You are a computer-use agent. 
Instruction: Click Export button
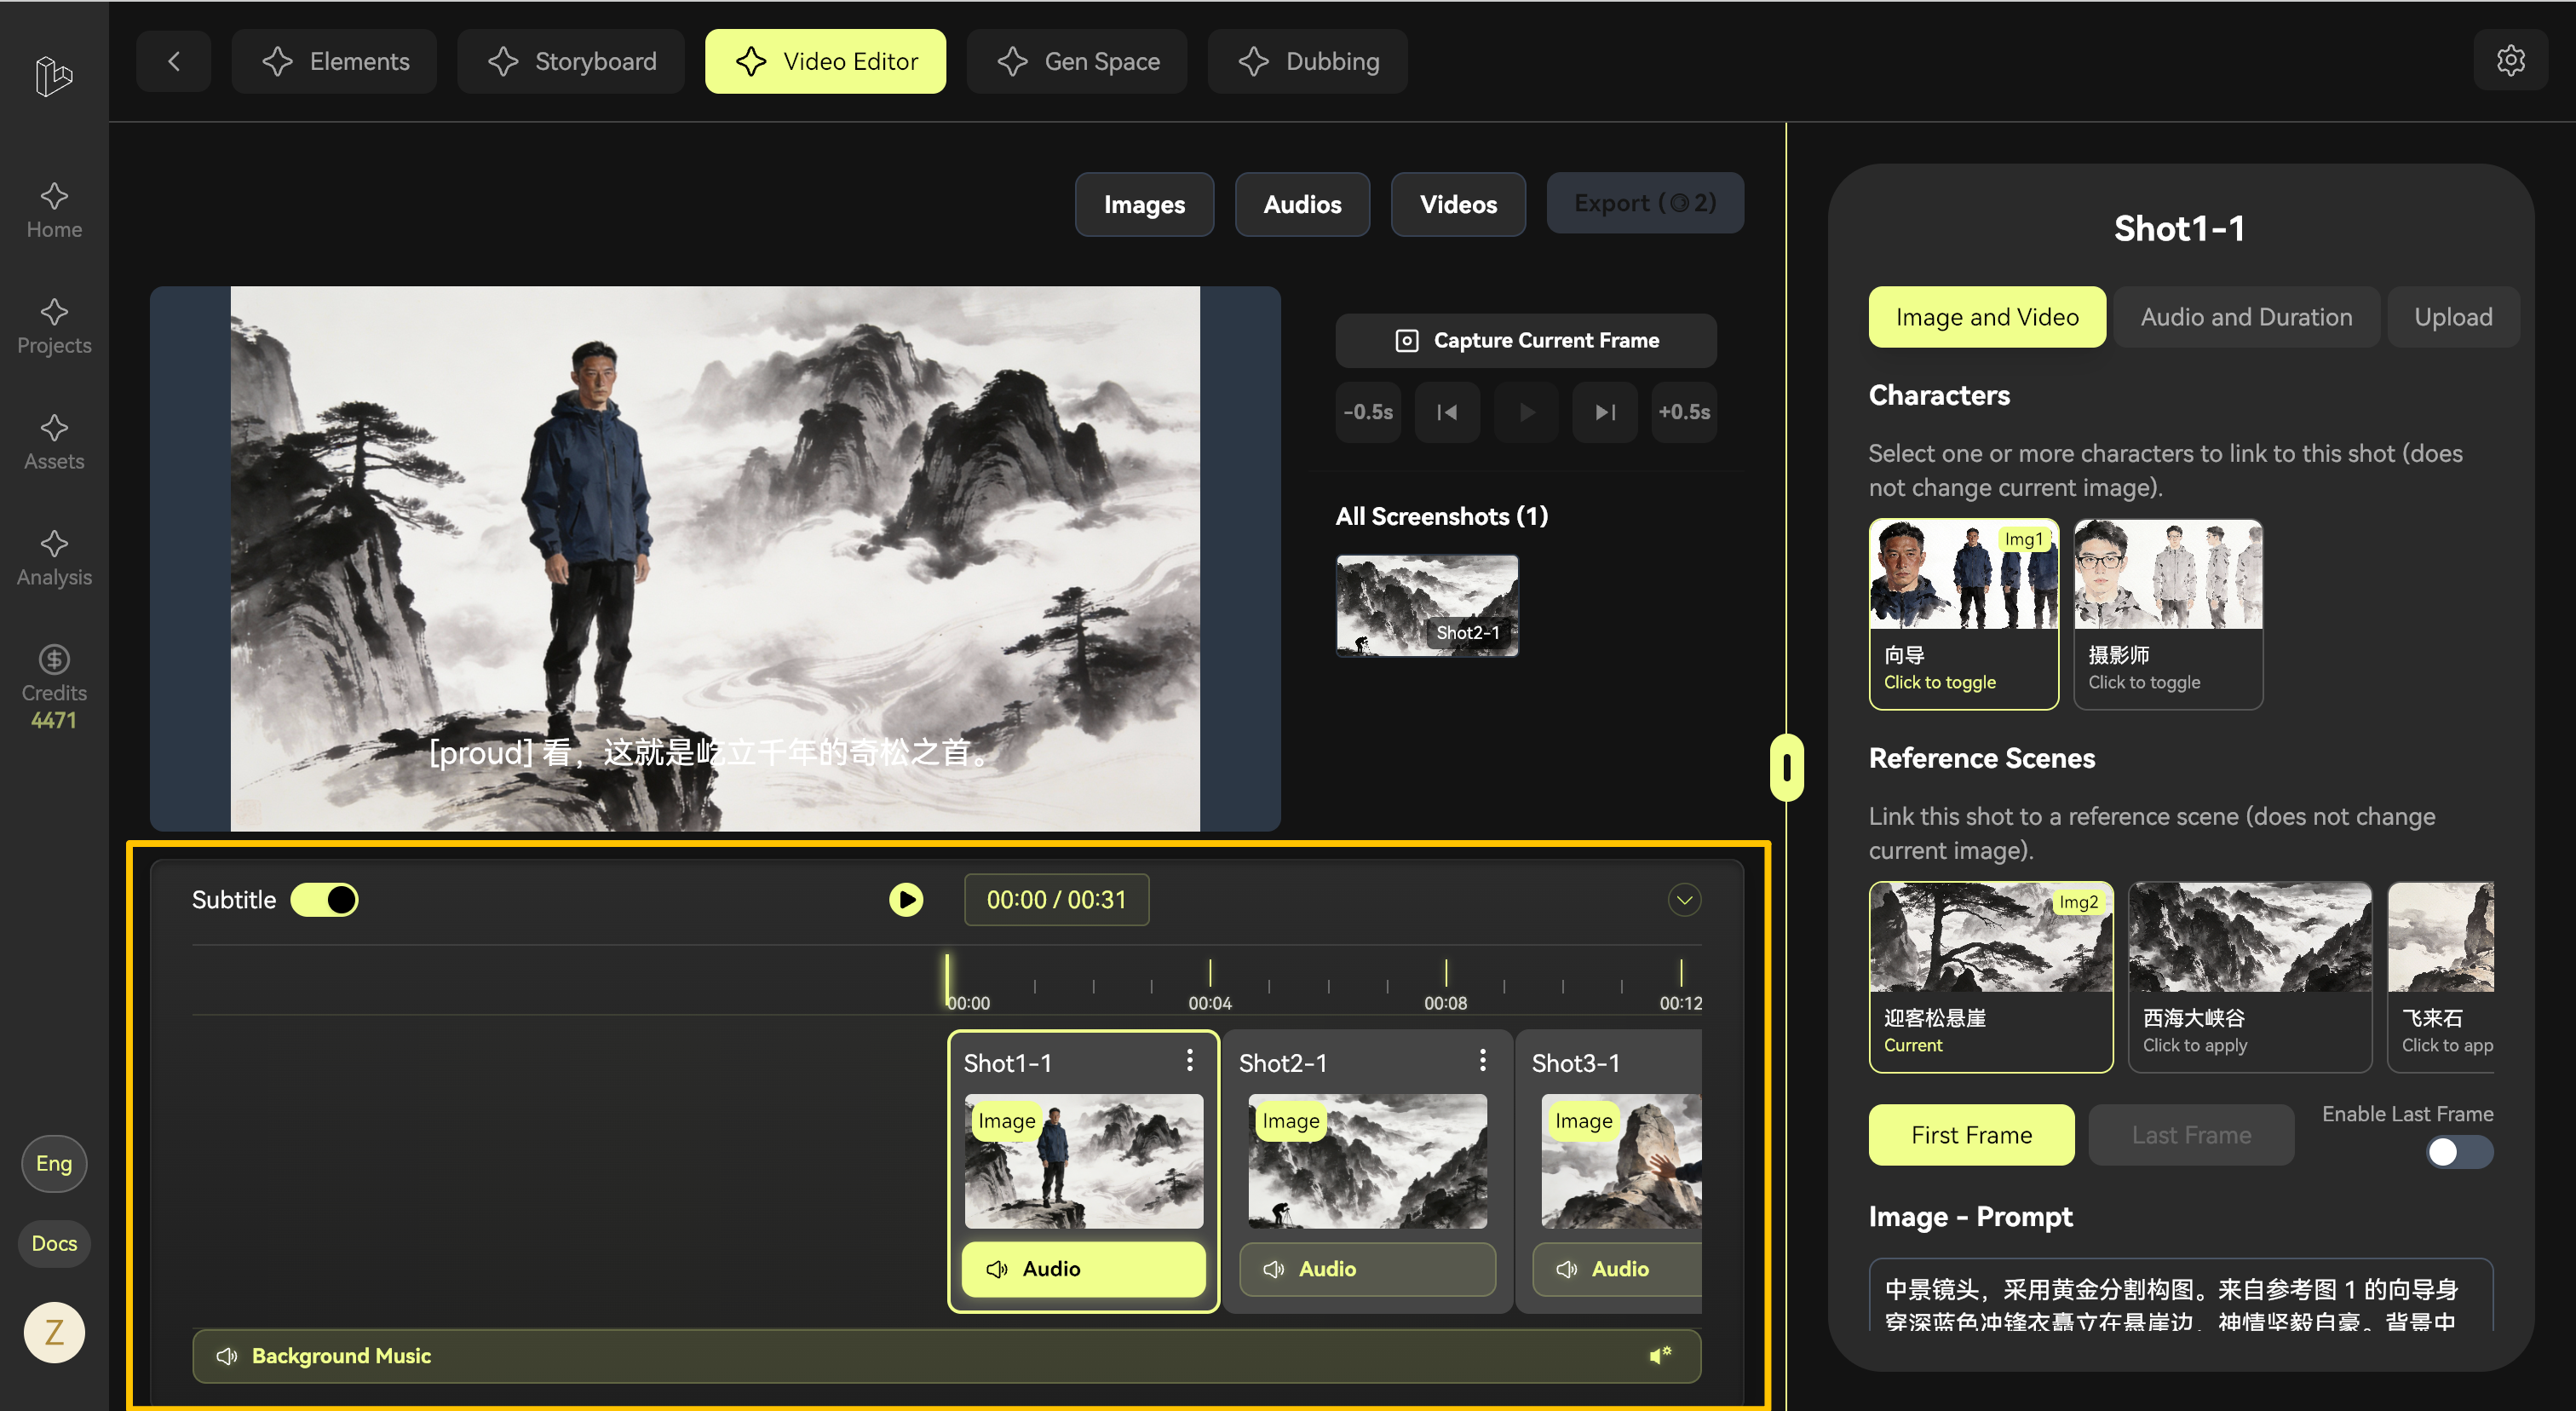[x=1645, y=203]
